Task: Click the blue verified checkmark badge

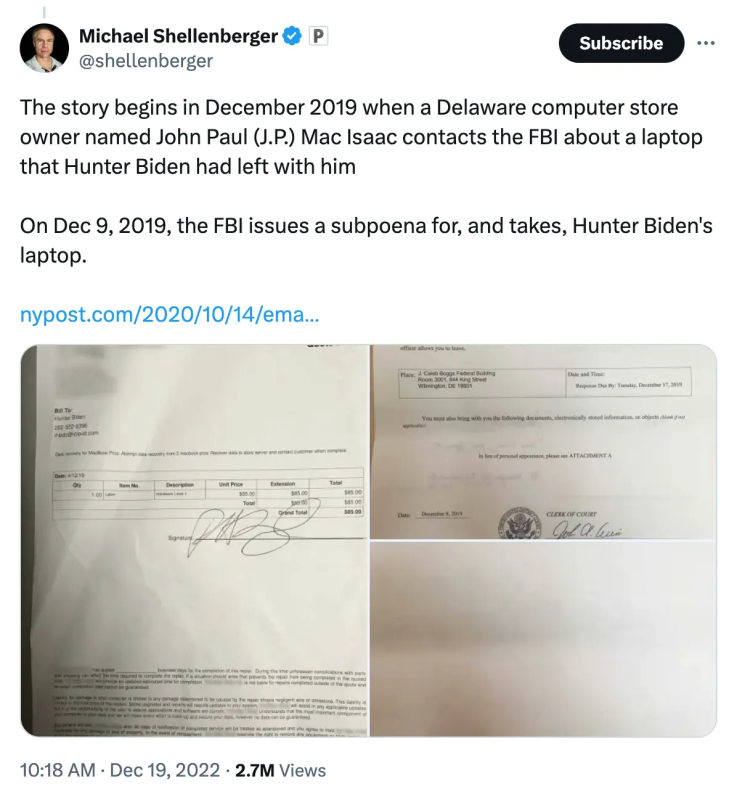Action: [x=293, y=37]
